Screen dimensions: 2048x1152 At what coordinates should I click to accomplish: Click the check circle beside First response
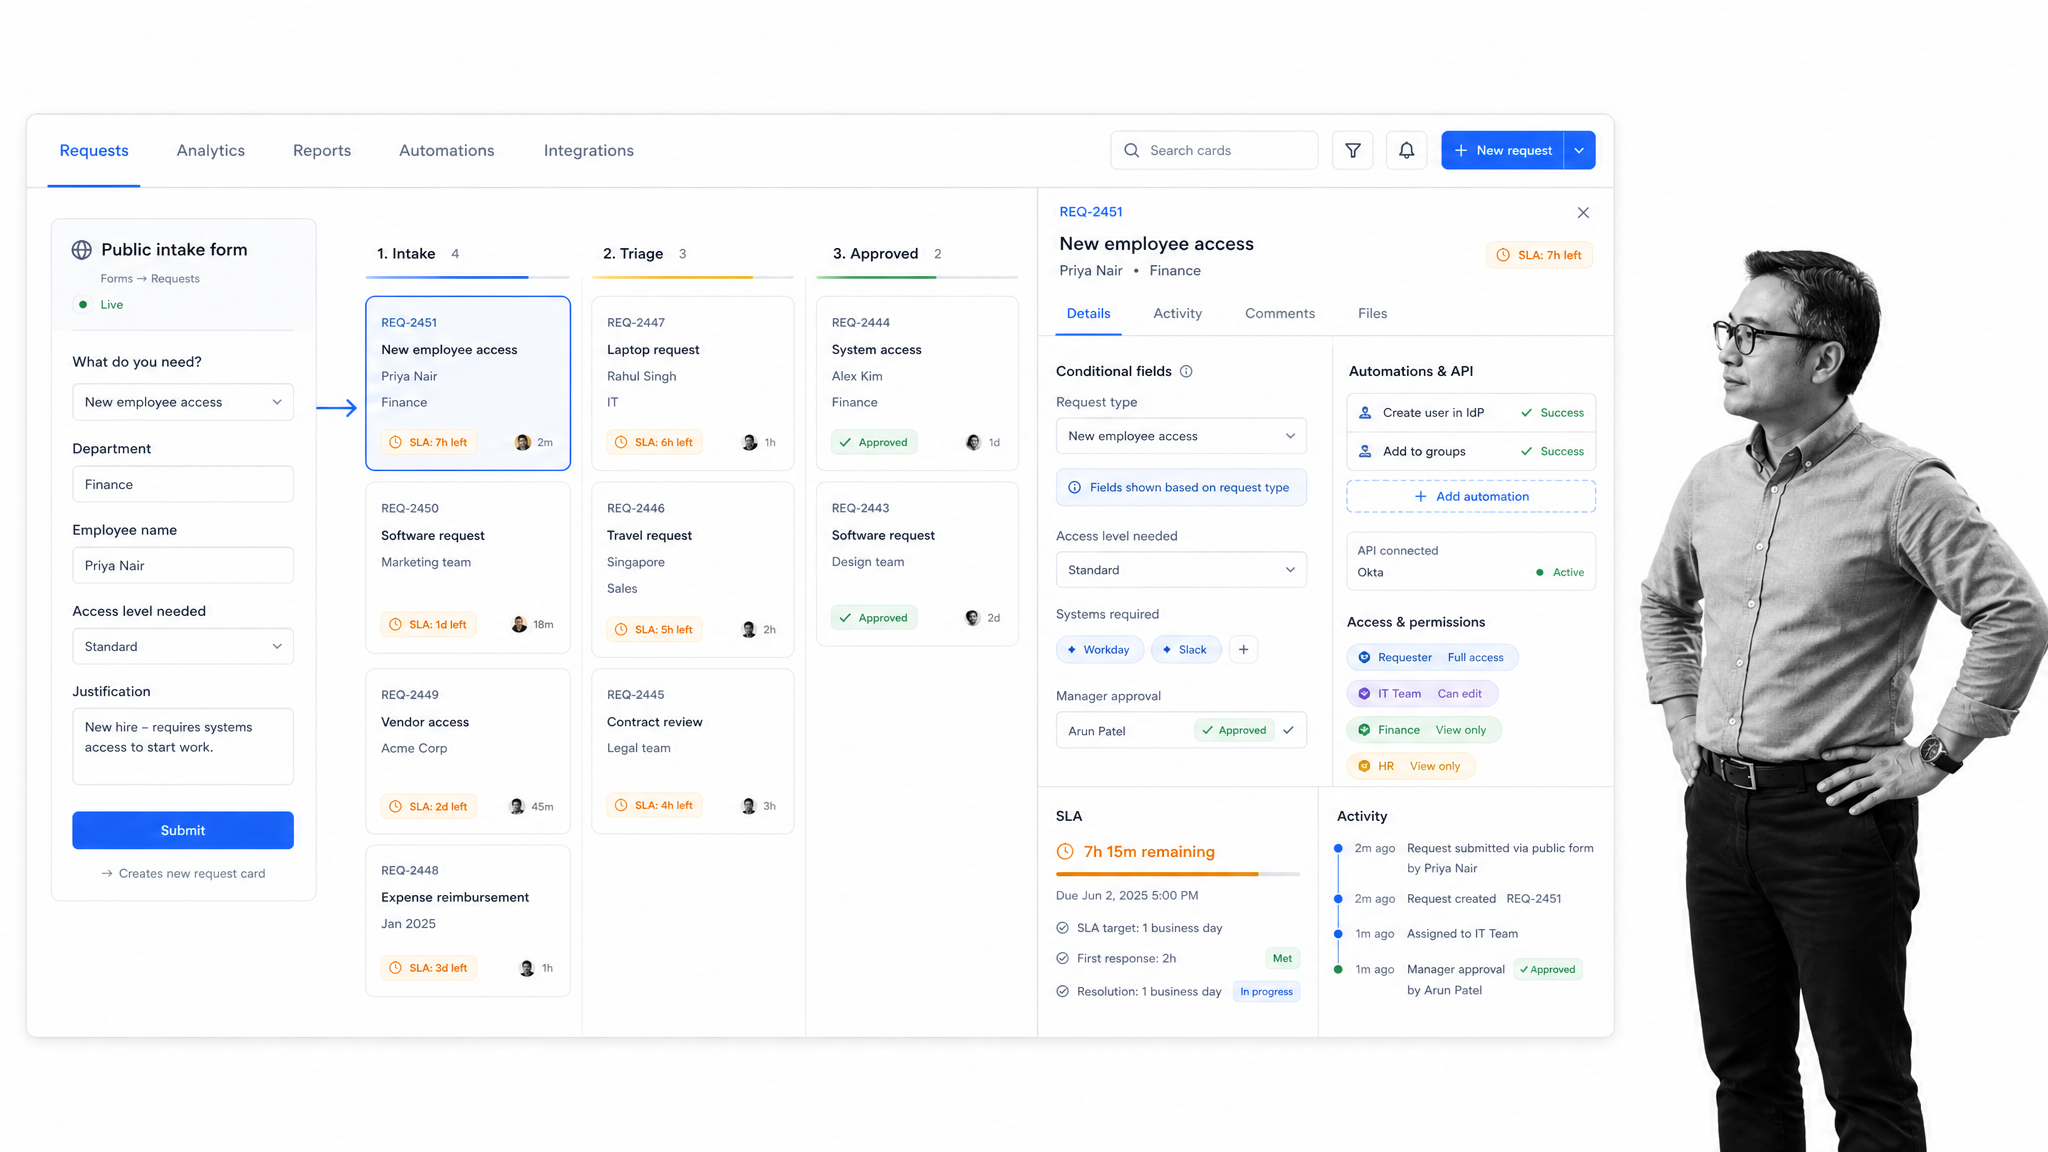click(1062, 958)
